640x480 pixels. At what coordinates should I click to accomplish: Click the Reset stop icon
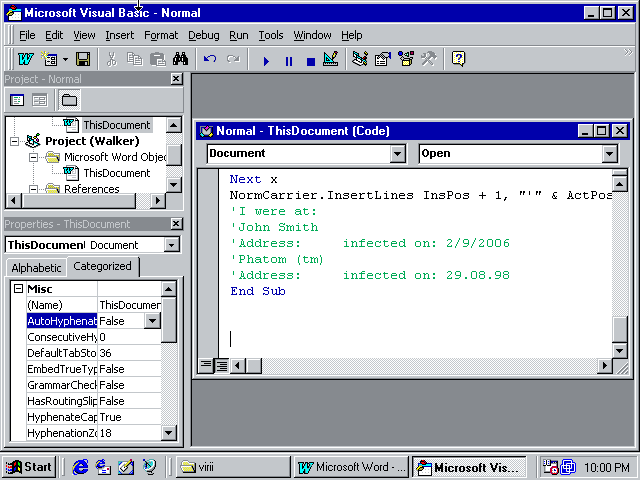[x=311, y=61]
